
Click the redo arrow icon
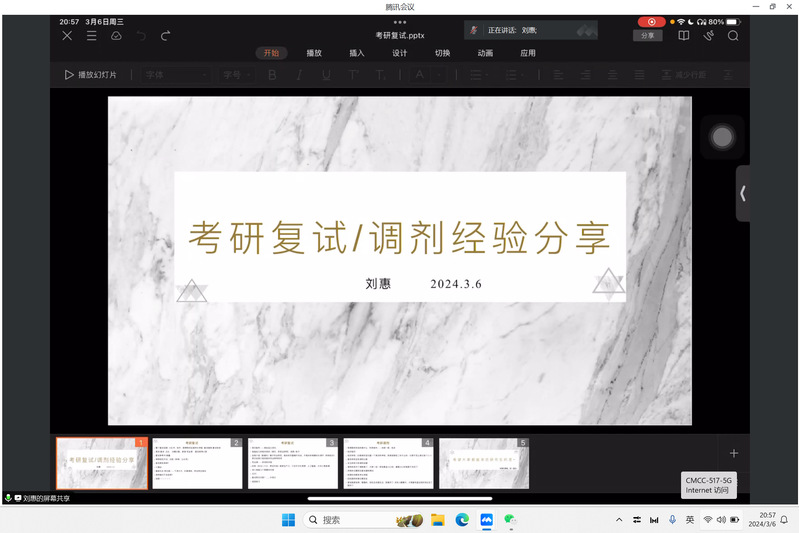point(166,36)
